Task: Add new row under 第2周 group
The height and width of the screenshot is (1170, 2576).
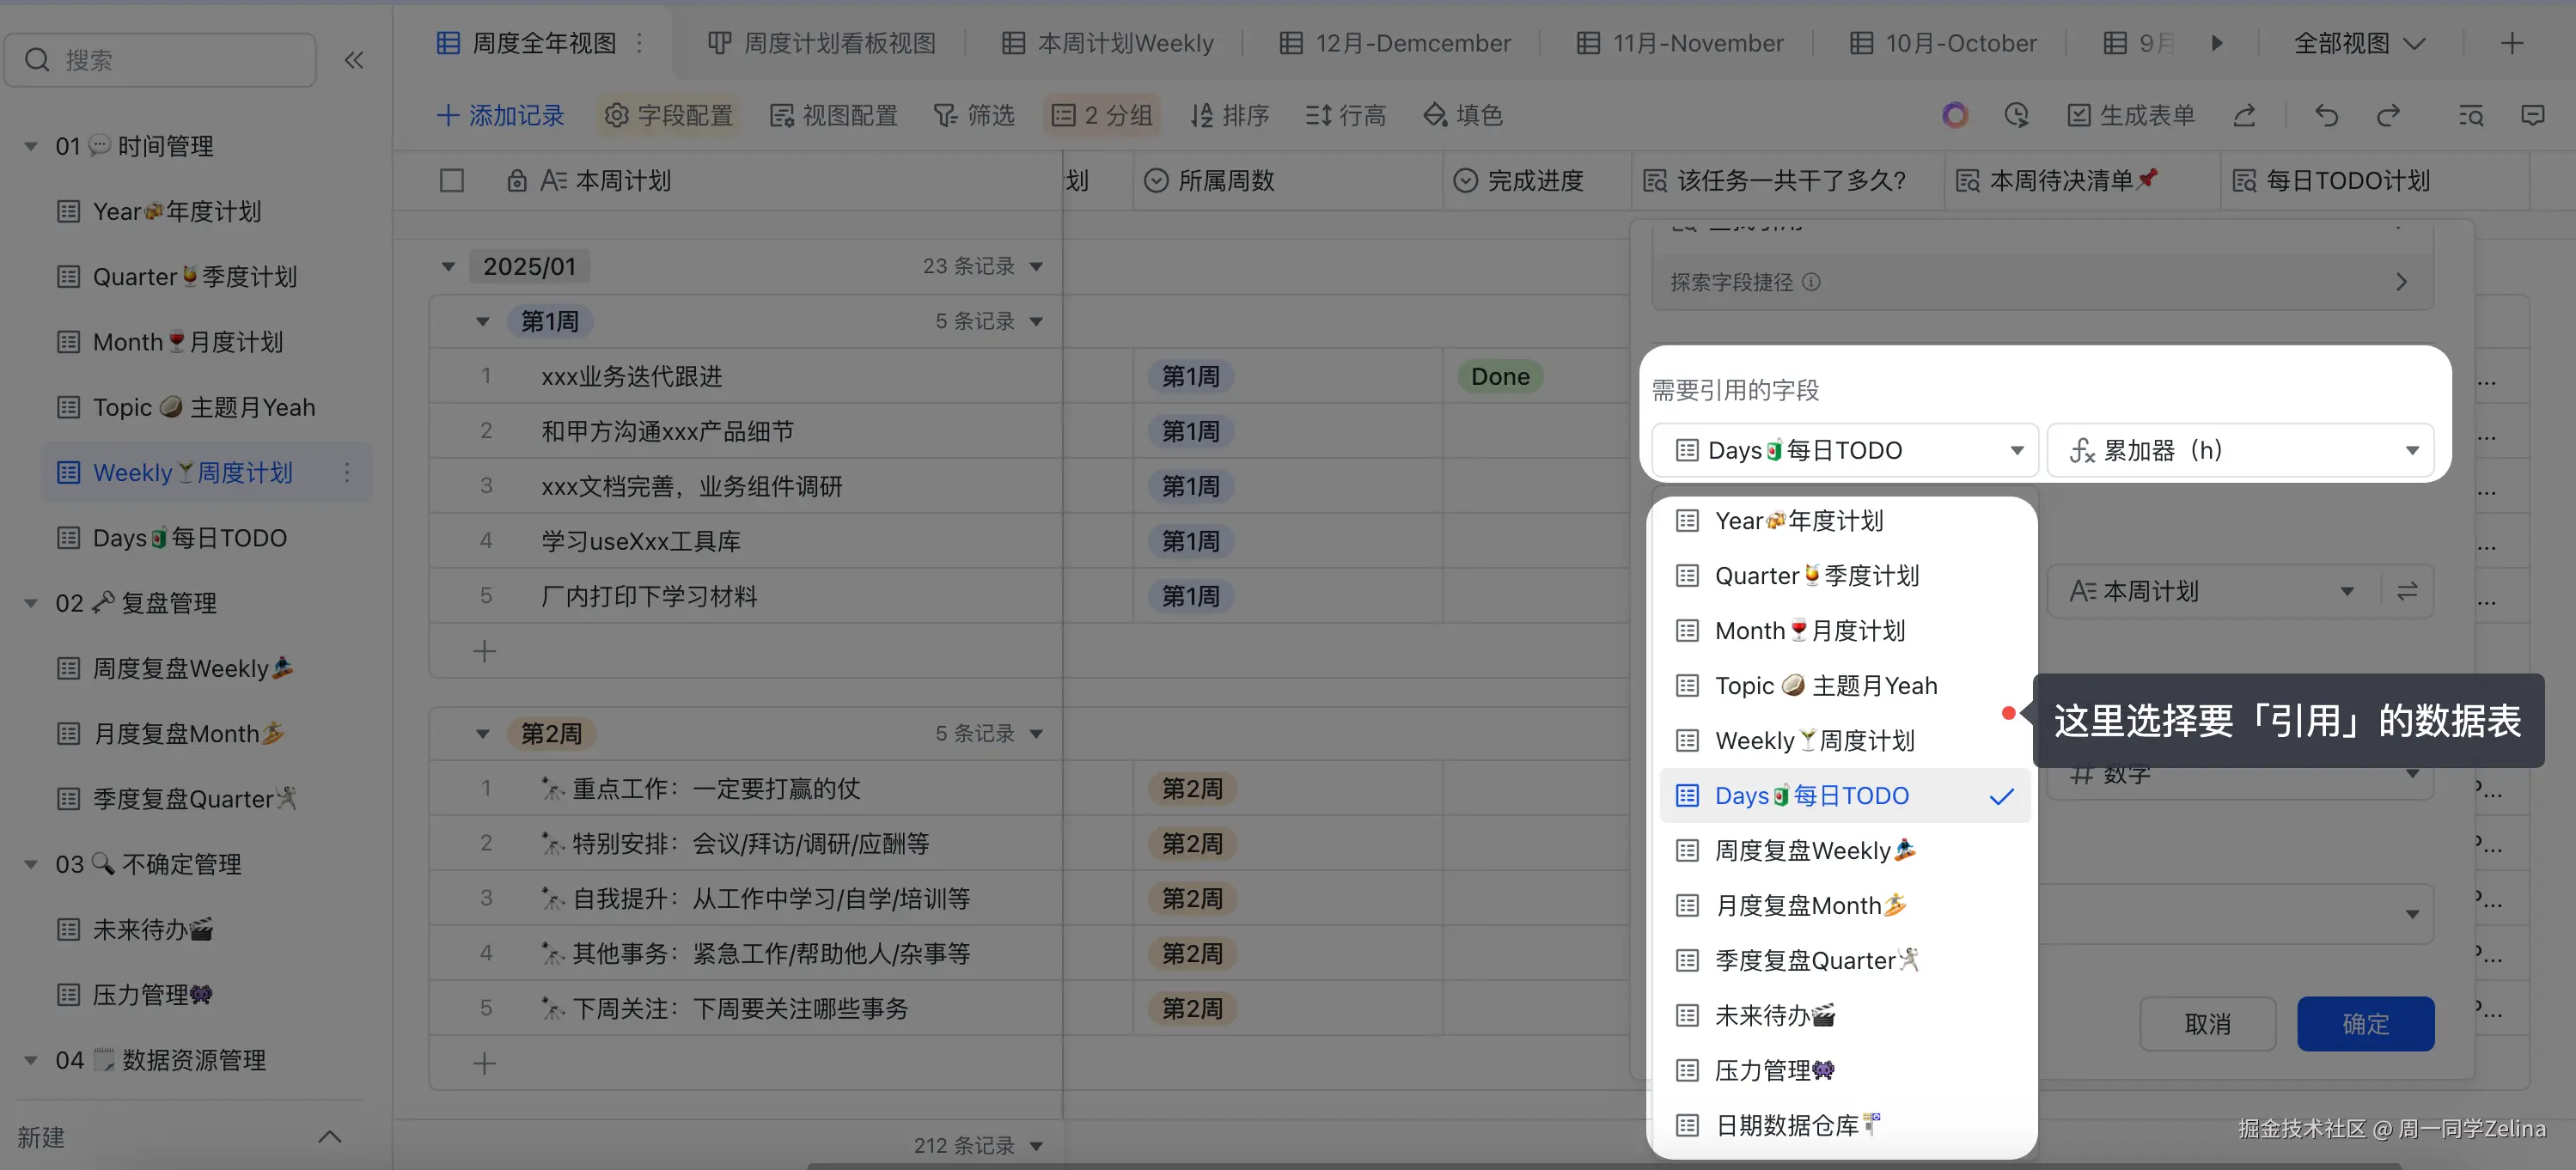Action: pos(484,1063)
